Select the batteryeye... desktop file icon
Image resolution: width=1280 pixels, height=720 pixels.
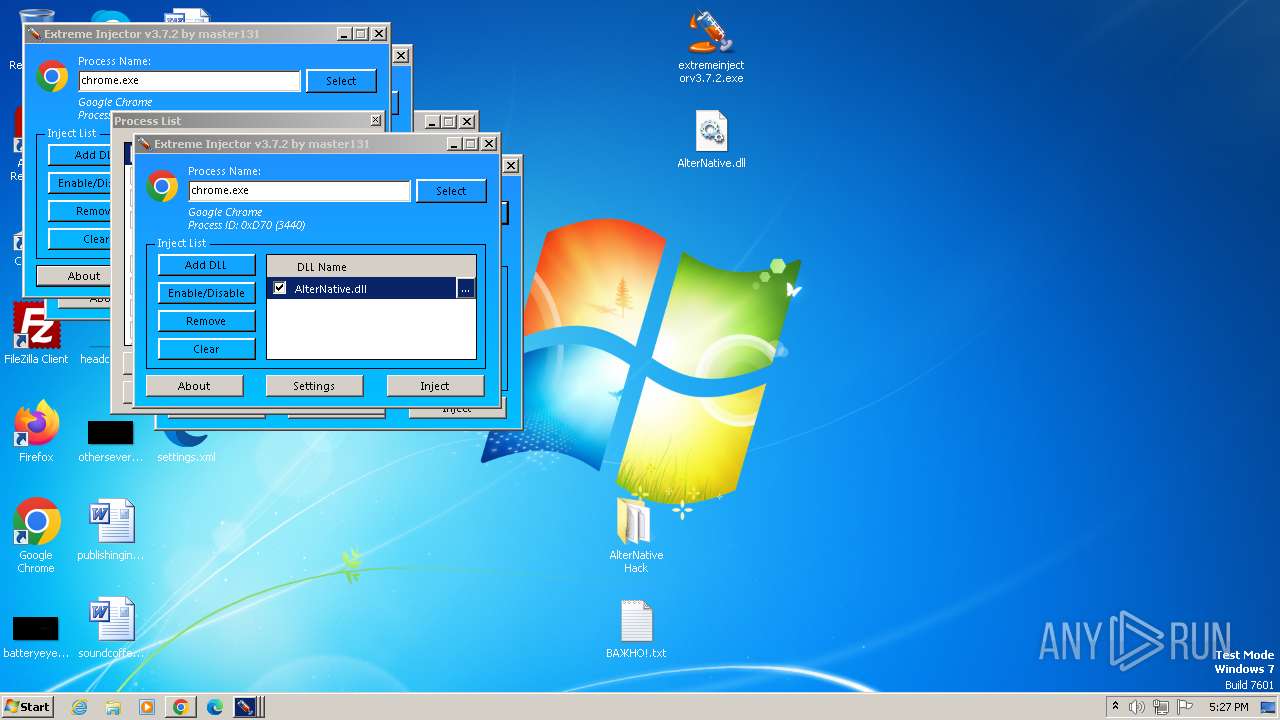coord(36,636)
